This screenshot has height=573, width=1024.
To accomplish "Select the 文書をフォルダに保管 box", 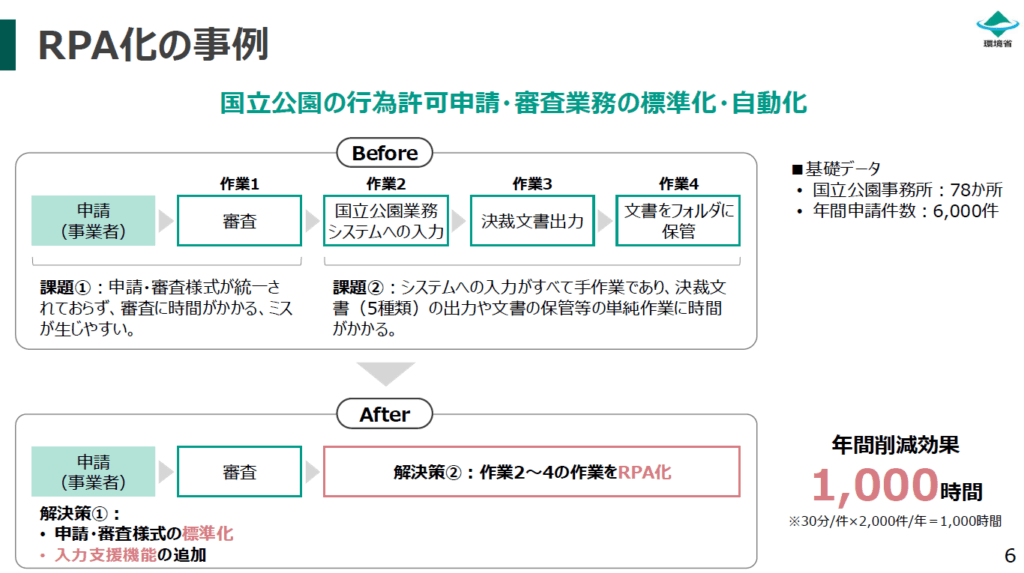I will [678, 221].
